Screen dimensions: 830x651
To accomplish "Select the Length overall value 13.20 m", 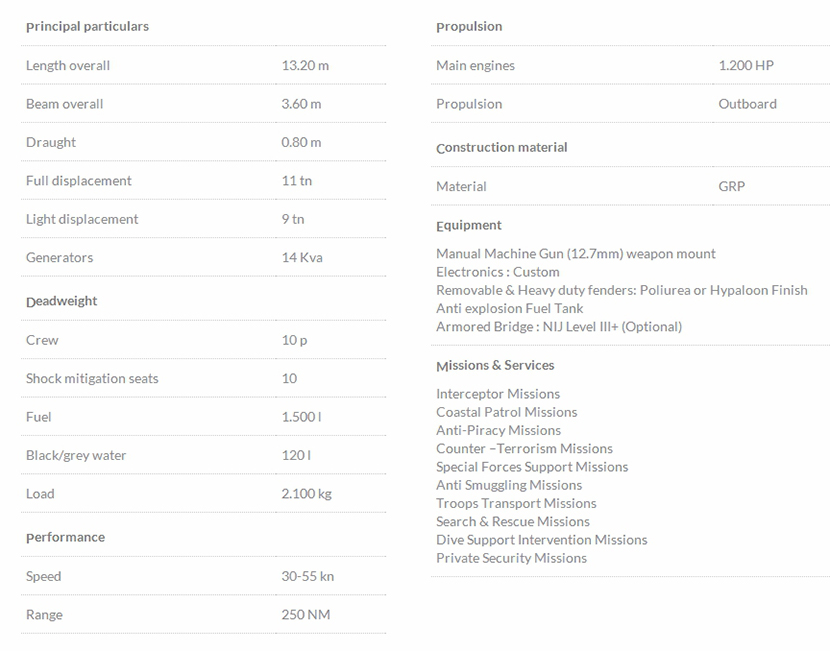I will tap(305, 65).
